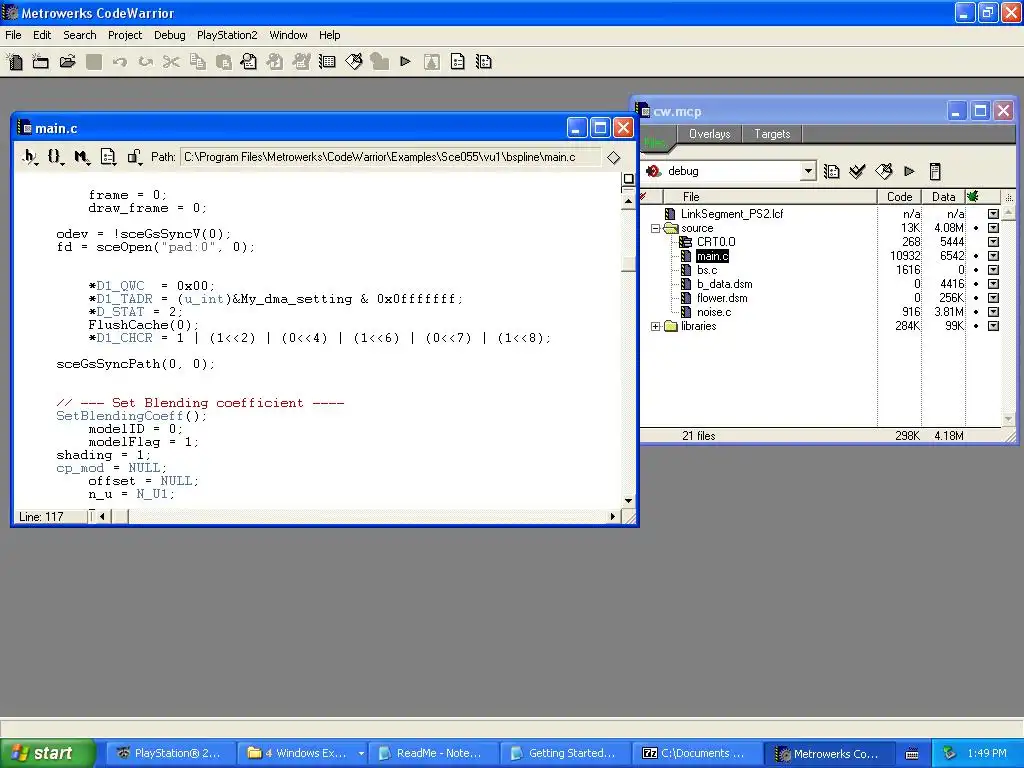
Task: Open the markers popup icon in main.c
Action: 82,157
